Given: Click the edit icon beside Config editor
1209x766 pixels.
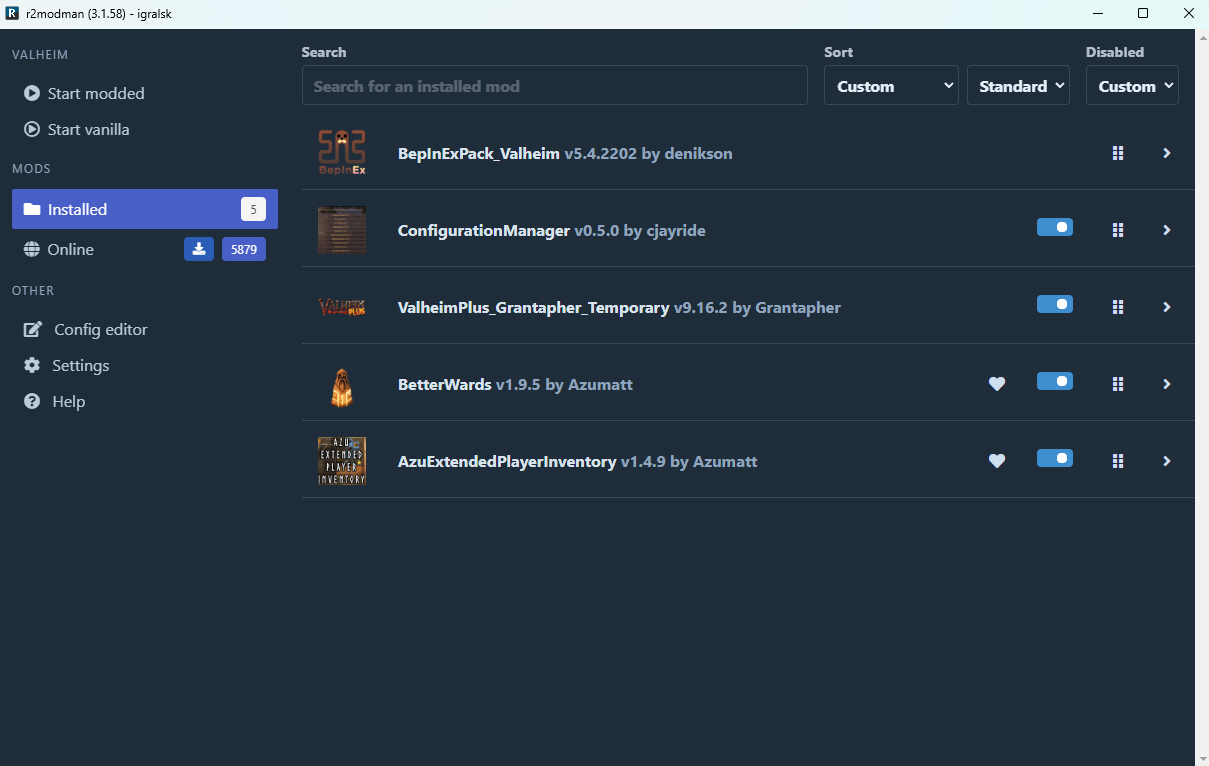Looking at the screenshot, I should click(x=33, y=329).
